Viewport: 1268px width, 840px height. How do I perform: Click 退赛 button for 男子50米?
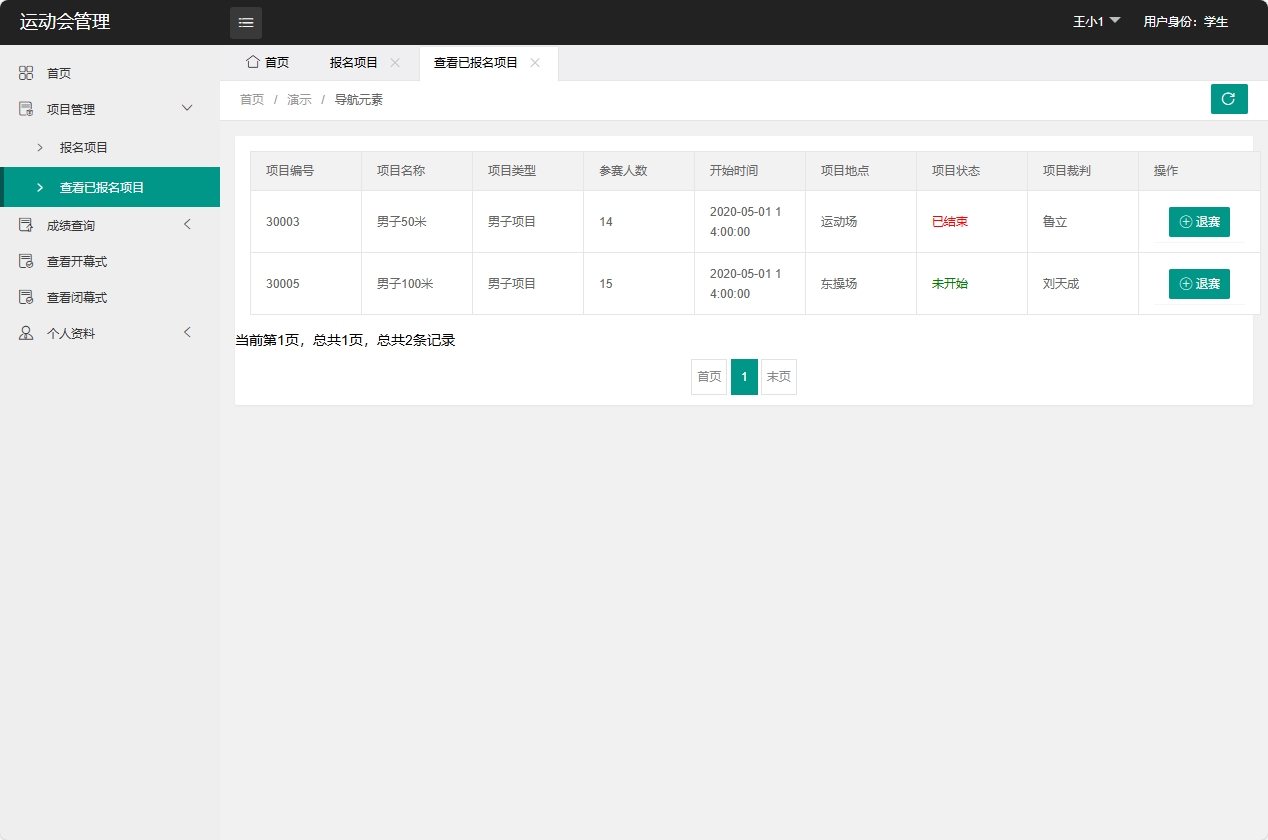pos(1199,221)
